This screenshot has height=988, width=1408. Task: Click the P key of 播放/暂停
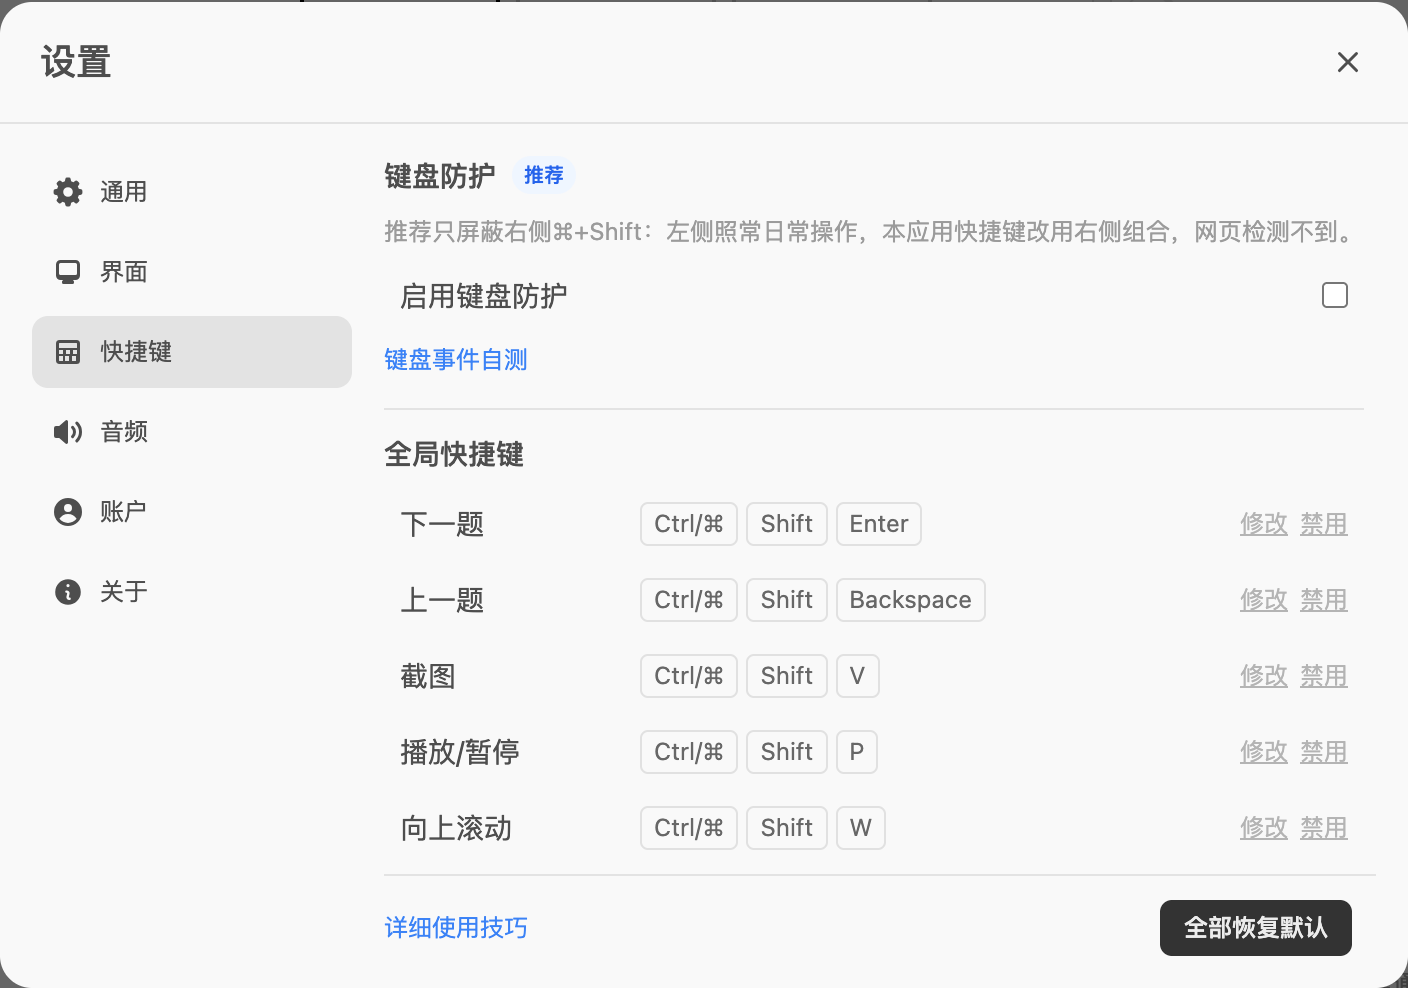[857, 752]
